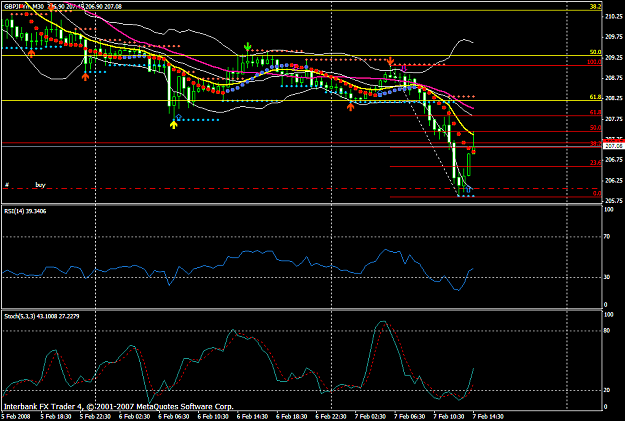625x421 pixels.
Task: Select the red 0.0 Fibonacci label
Action: [597, 193]
